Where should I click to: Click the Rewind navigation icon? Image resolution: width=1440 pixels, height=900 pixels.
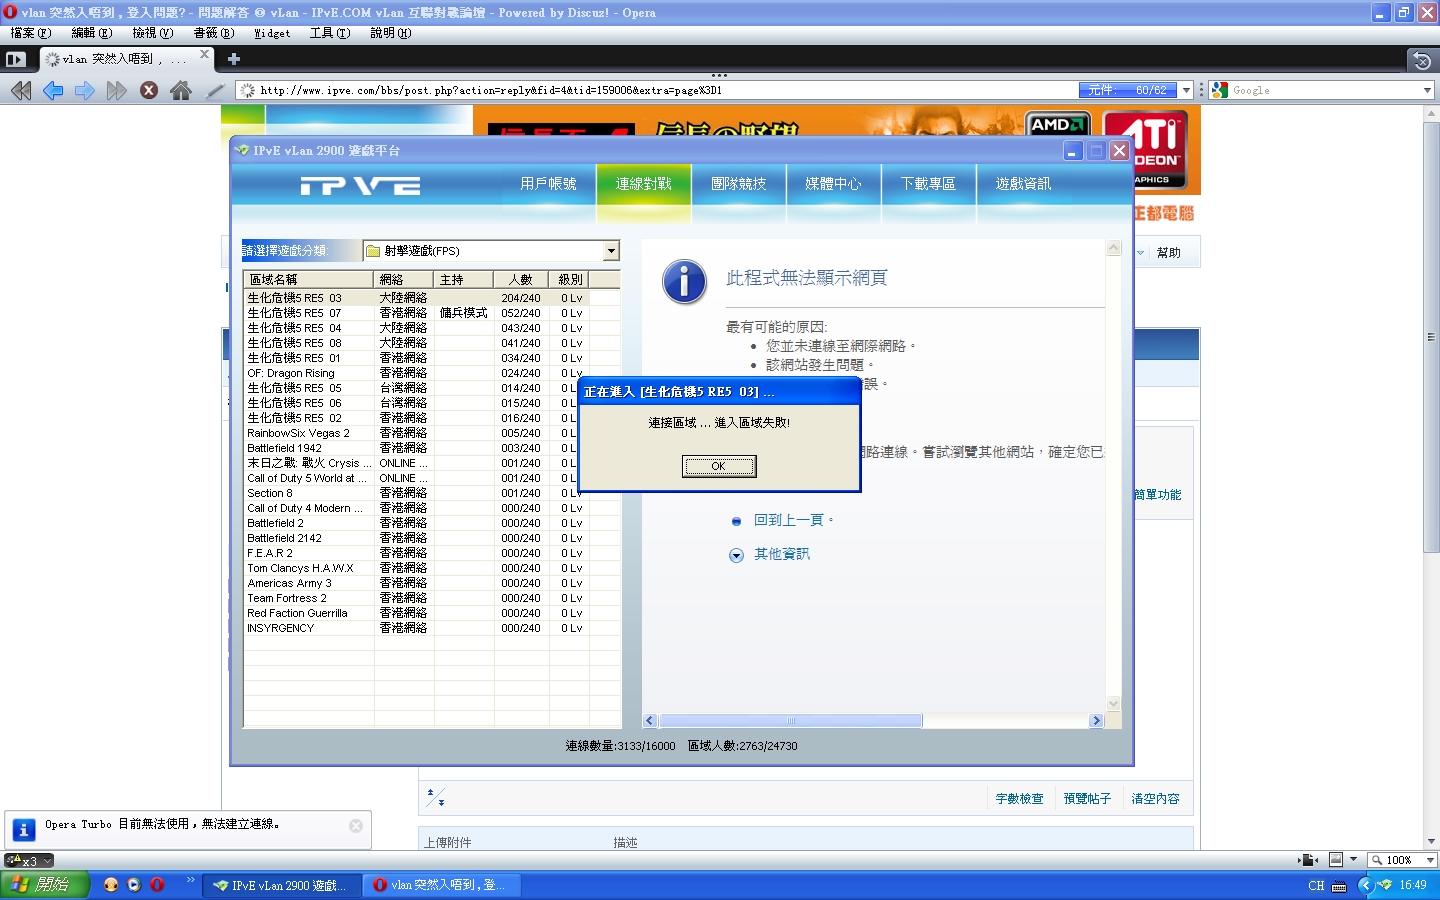[x=21, y=91]
